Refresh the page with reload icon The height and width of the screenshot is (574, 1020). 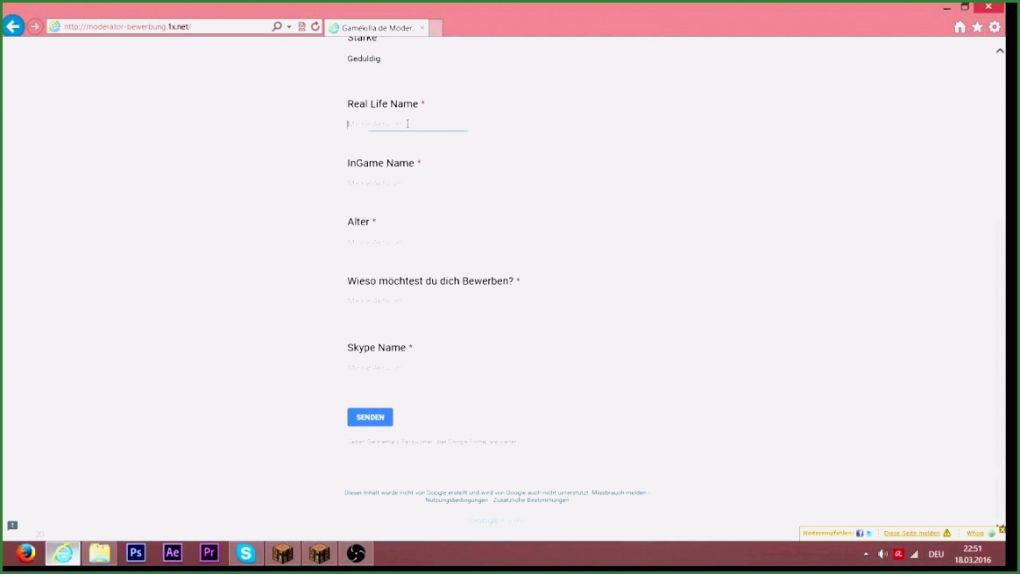pyautogui.click(x=316, y=27)
